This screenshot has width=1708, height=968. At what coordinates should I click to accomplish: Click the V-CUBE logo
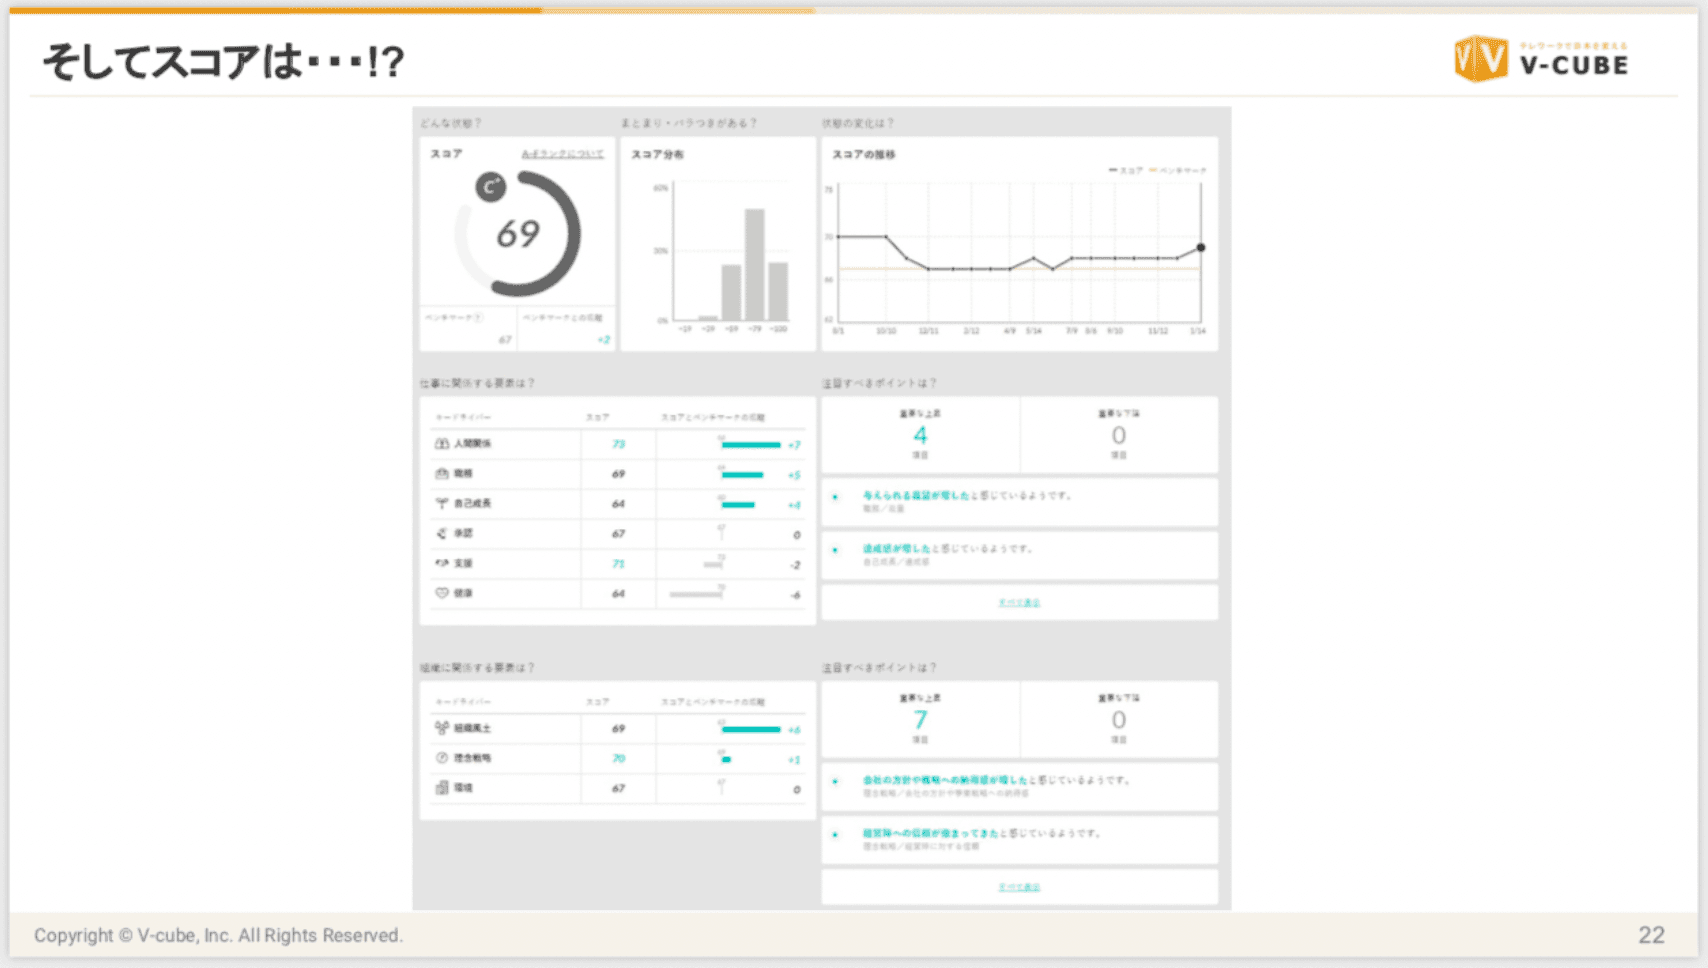point(1541,59)
